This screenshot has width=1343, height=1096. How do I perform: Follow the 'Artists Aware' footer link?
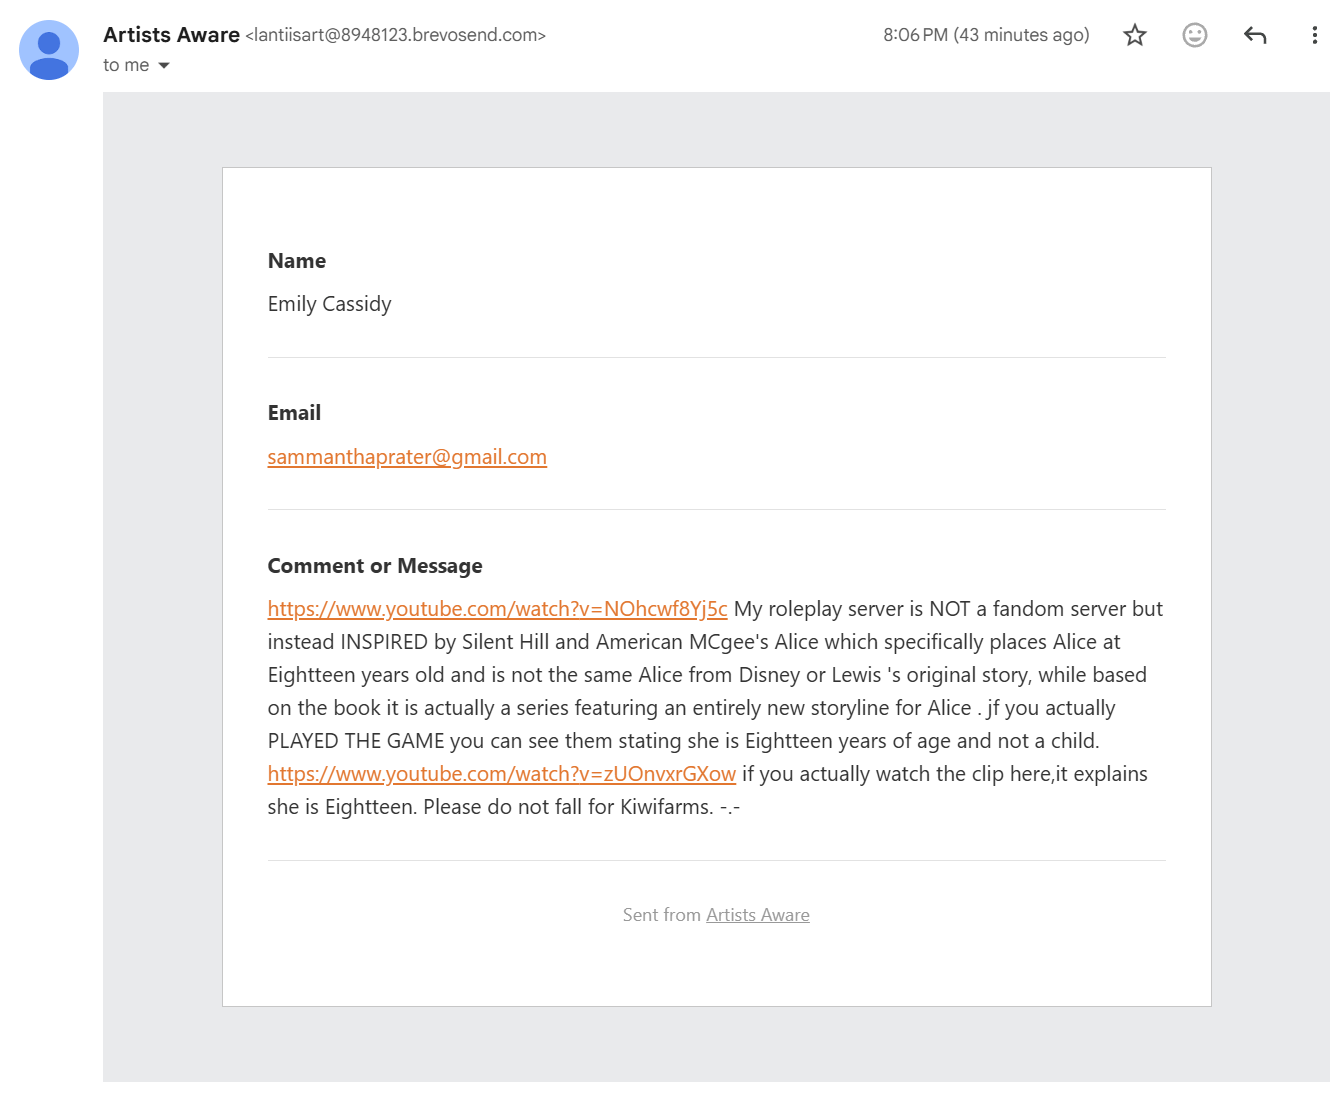(x=758, y=915)
